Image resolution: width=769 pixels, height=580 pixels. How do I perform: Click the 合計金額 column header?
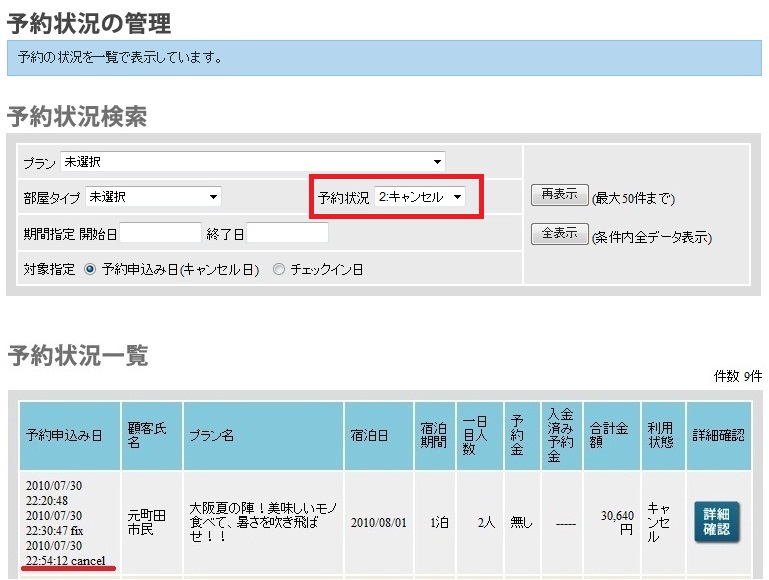[x=609, y=436]
